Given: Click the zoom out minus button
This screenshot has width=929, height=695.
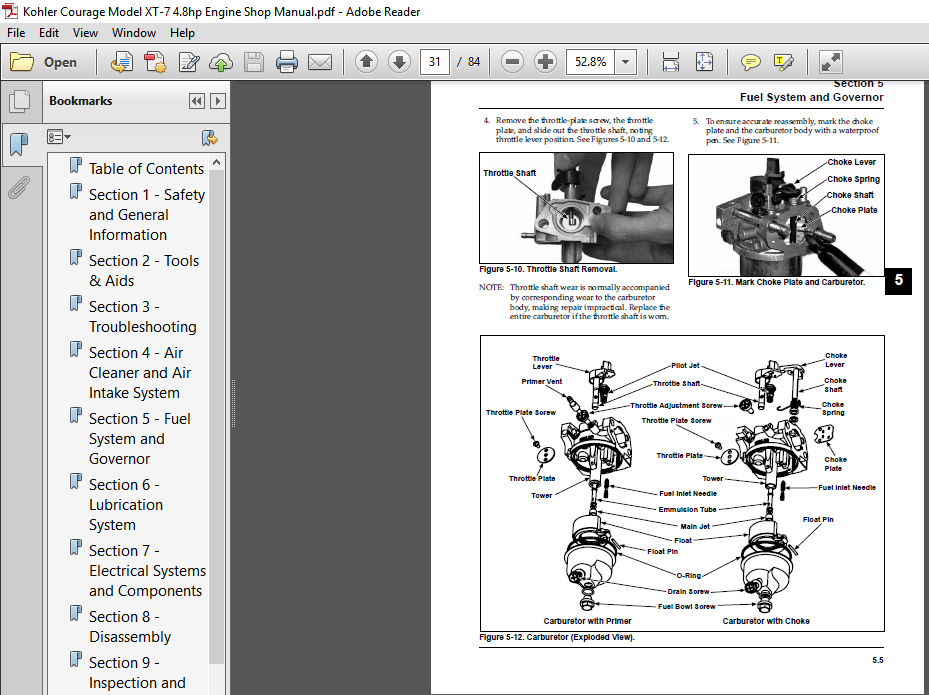Looking at the screenshot, I should pos(512,62).
